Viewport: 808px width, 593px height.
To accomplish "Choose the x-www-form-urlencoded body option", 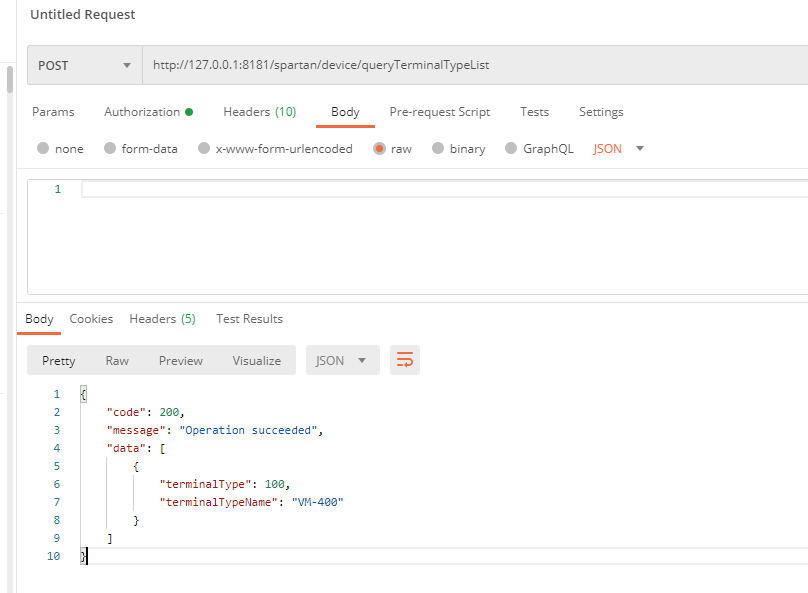I will pos(204,149).
